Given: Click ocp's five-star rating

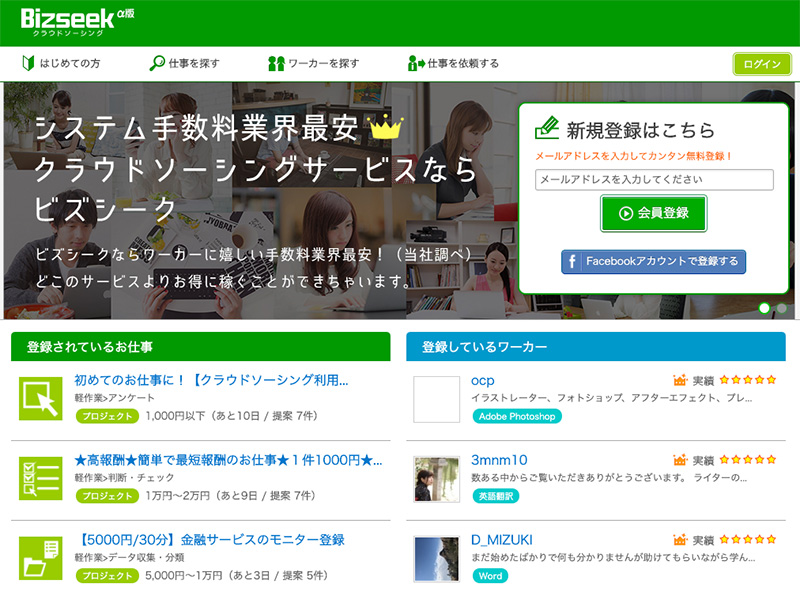Looking at the screenshot, I should [748, 380].
